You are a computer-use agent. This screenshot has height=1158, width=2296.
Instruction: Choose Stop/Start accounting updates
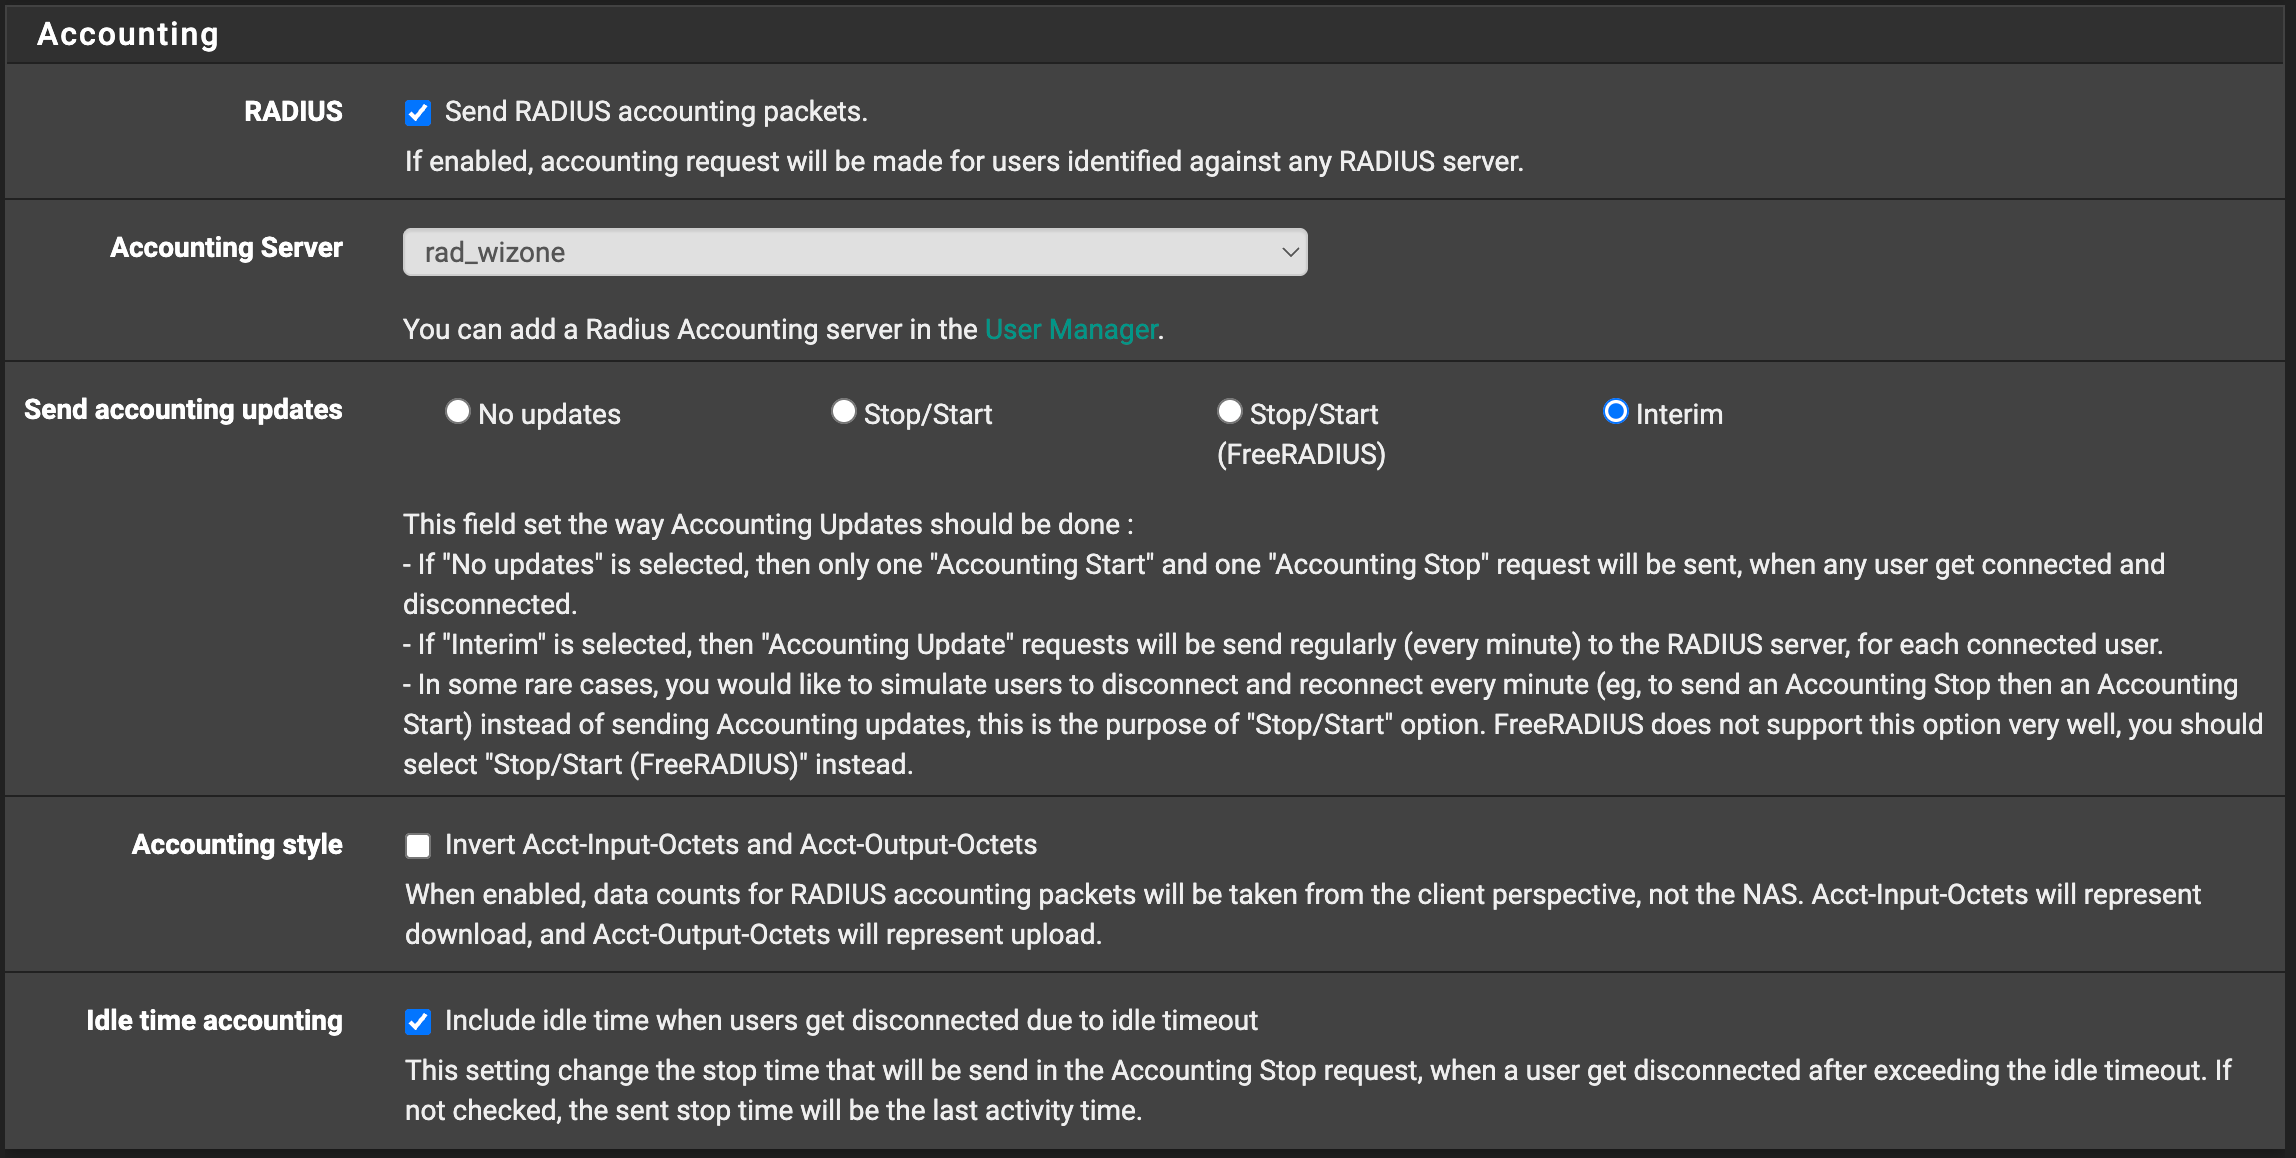tap(844, 411)
